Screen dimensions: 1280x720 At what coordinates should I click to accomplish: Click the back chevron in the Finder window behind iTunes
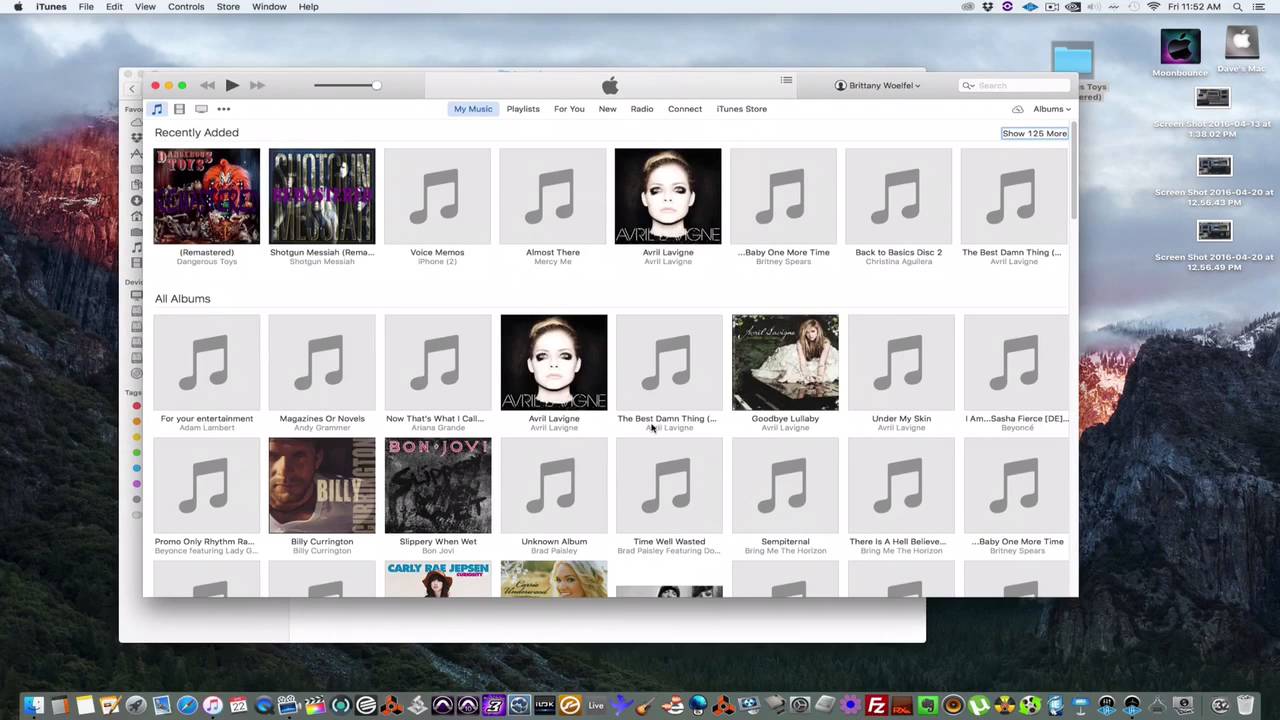pos(132,89)
